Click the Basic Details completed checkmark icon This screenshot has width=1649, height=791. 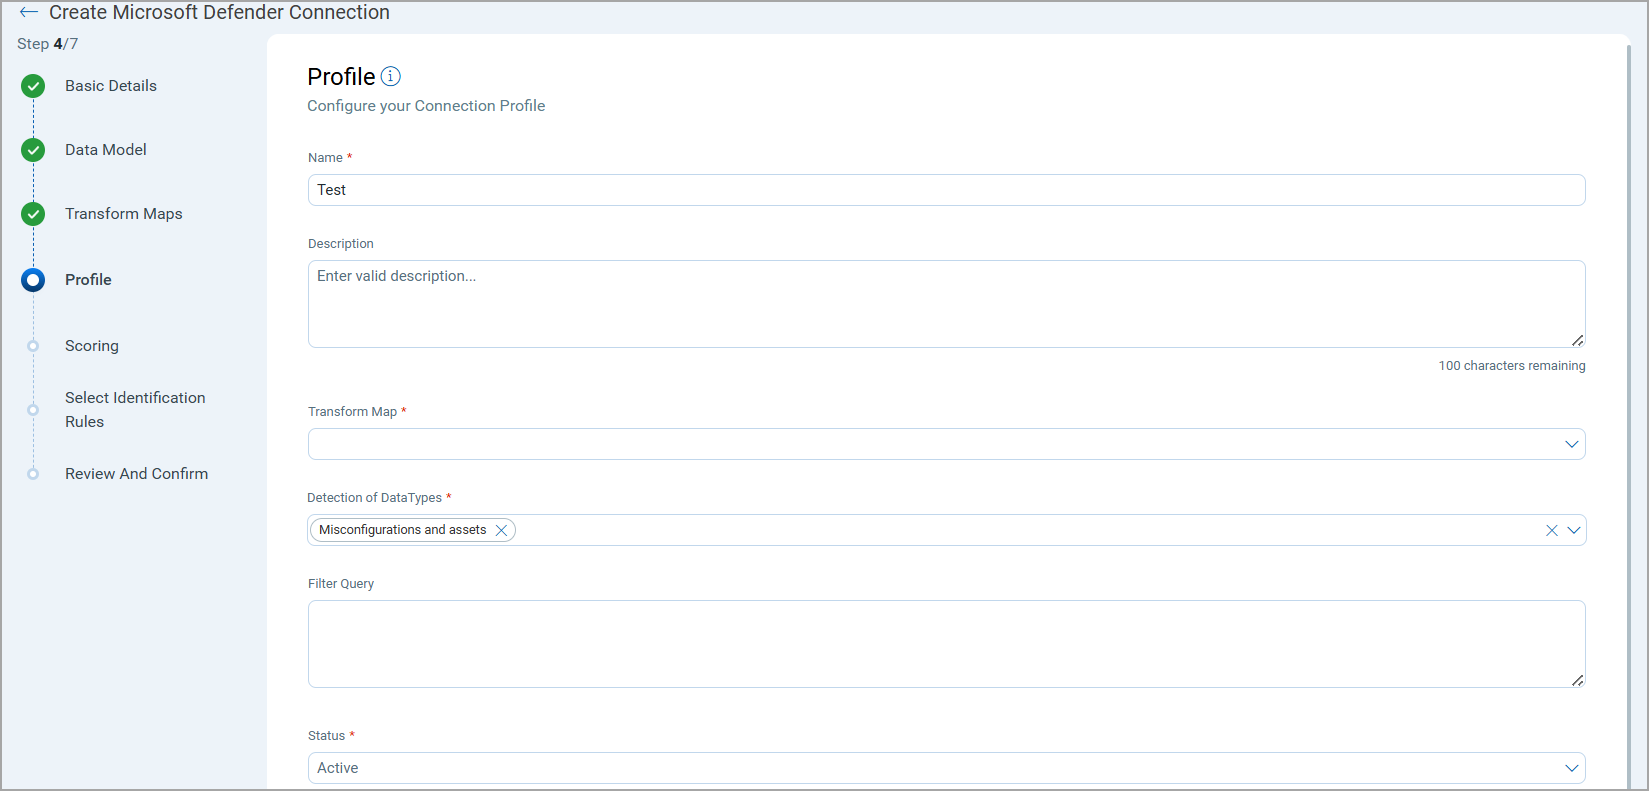tap(33, 86)
